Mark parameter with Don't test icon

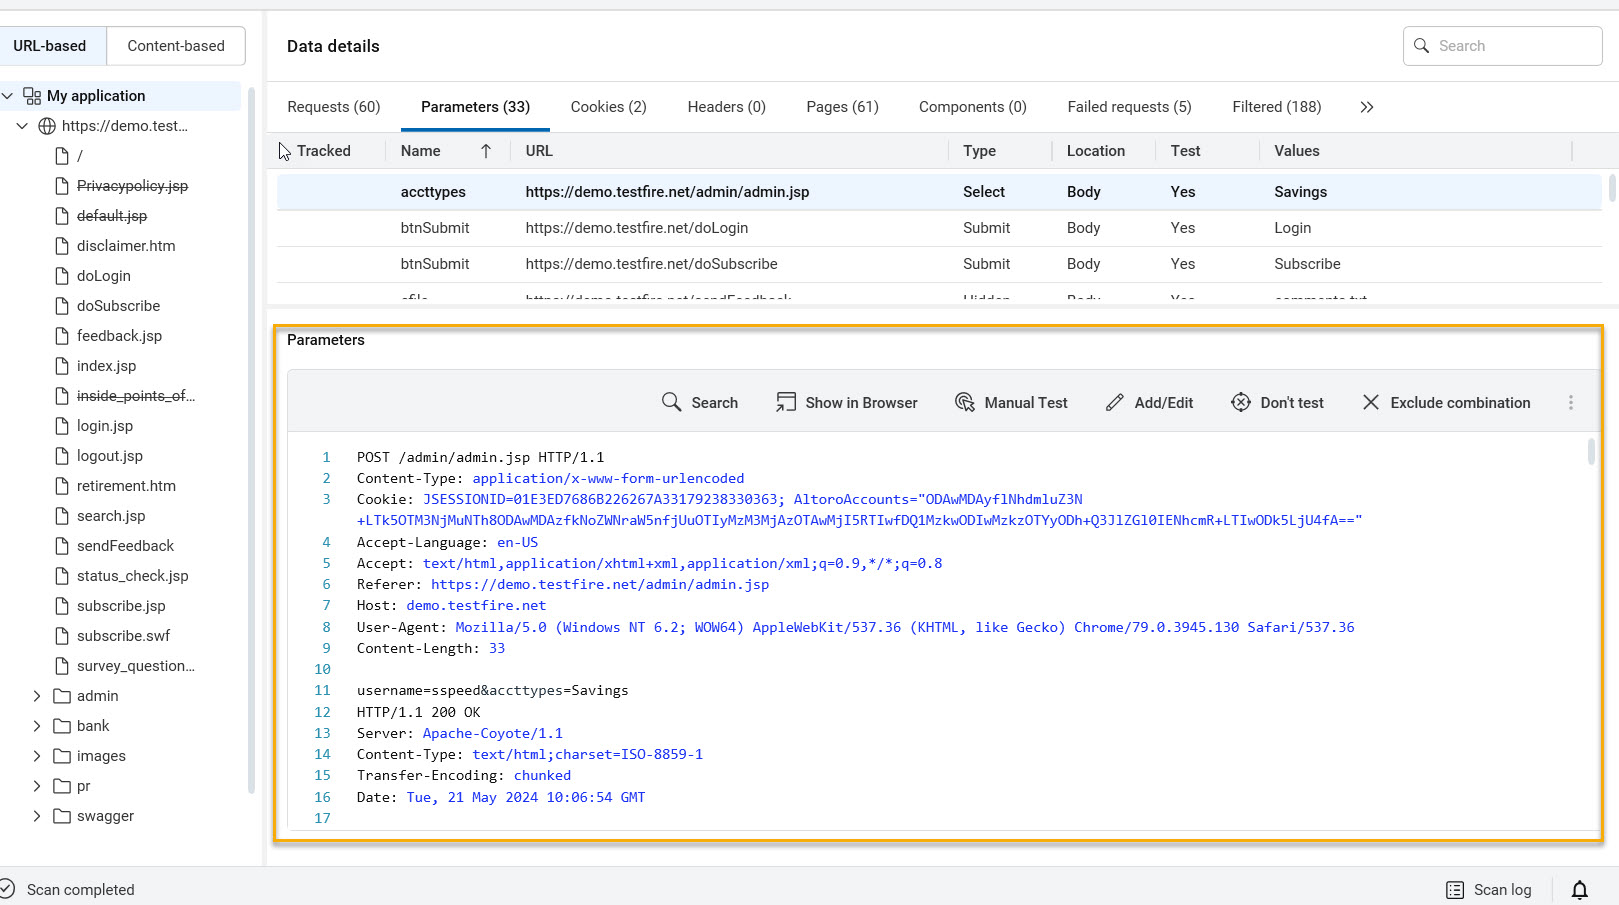click(x=1240, y=402)
